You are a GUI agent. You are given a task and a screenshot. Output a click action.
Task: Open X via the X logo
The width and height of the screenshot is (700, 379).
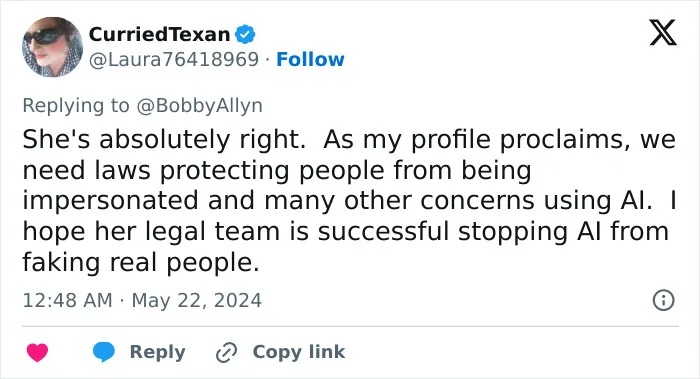[663, 32]
